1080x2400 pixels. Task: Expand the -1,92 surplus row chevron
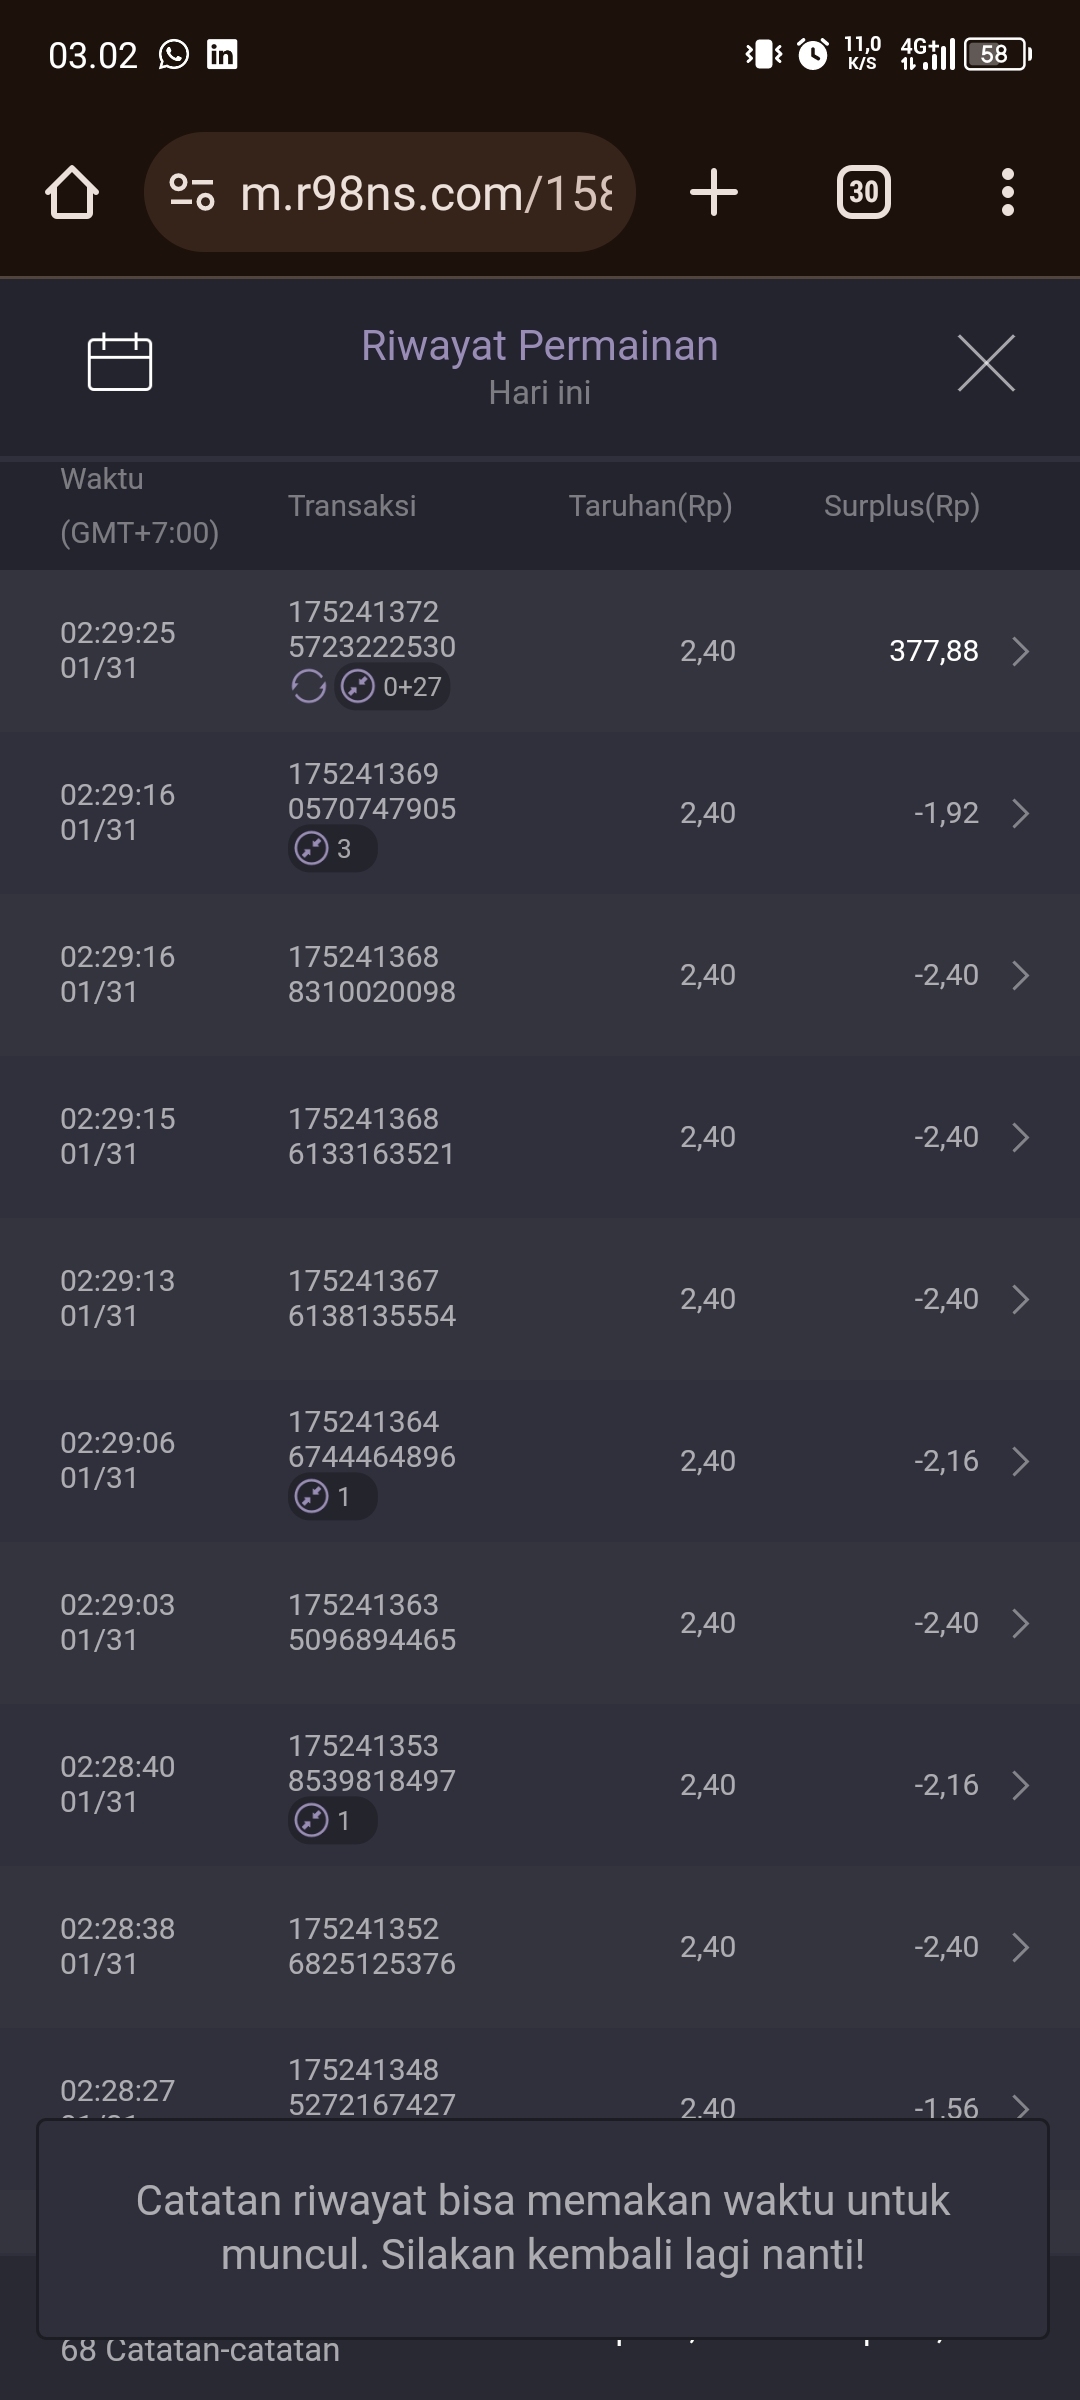coord(1019,813)
